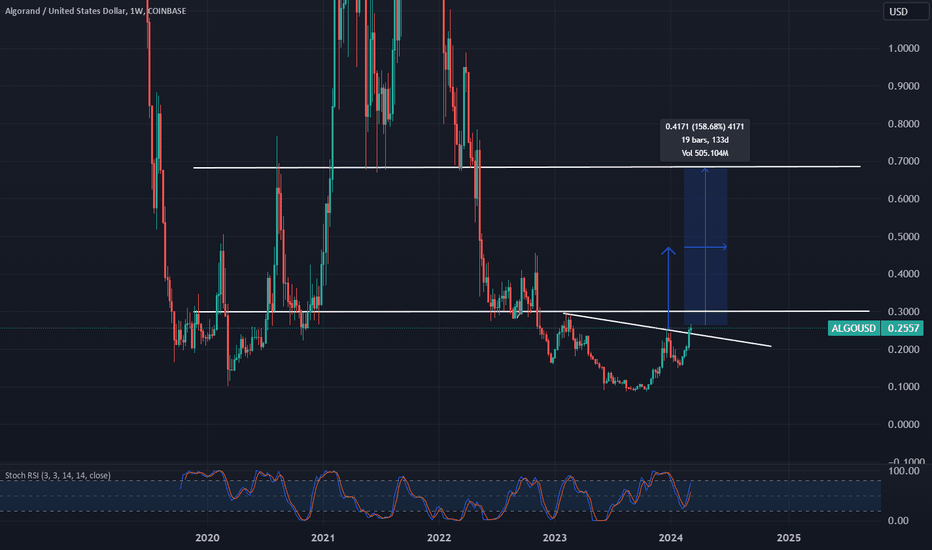
Task: Open the Stoch RSI indicator legend
Action: click(58, 475)
